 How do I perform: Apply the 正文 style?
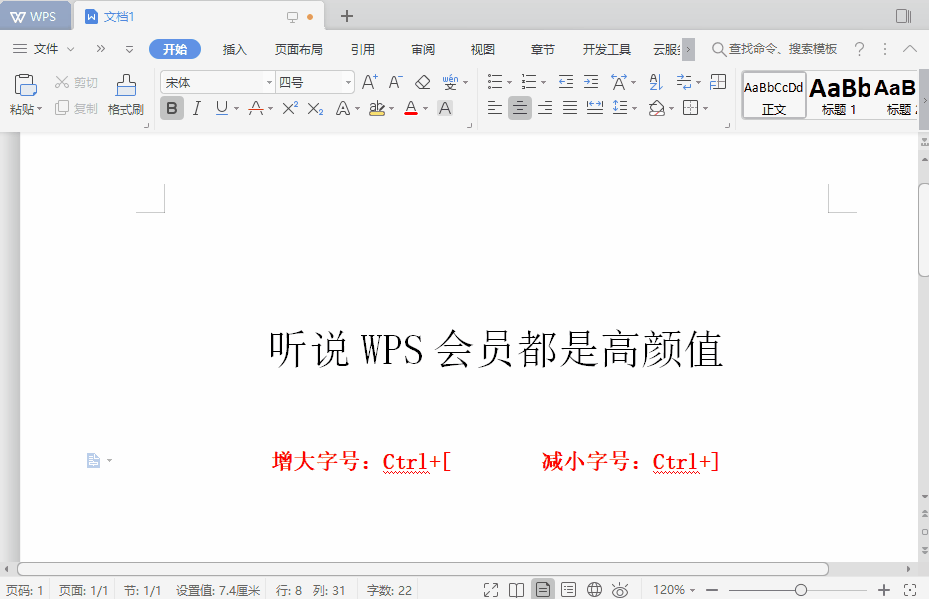774,95
